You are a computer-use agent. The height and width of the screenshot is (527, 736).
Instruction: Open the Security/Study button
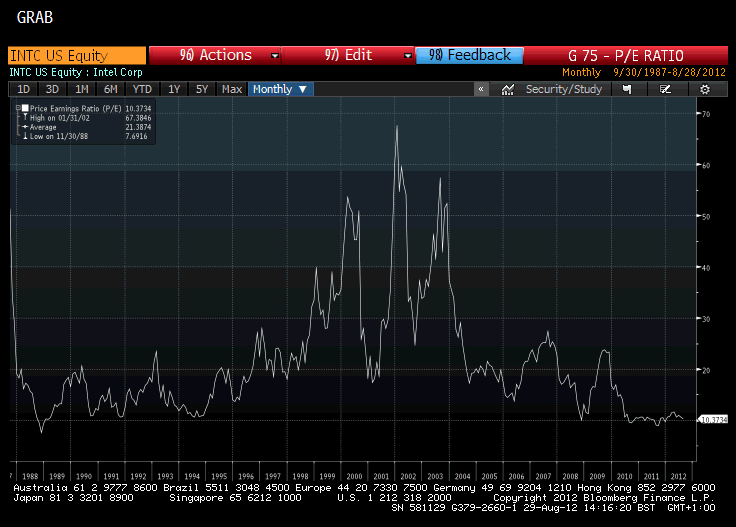tap(563, 89)
